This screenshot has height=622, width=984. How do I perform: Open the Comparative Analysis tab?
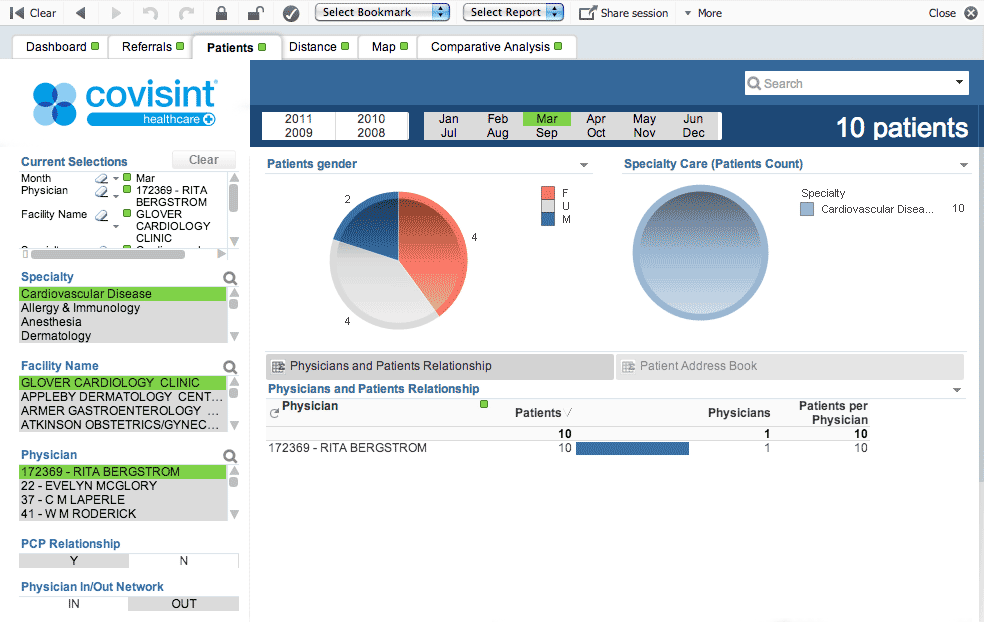click(x=494, y=46)
